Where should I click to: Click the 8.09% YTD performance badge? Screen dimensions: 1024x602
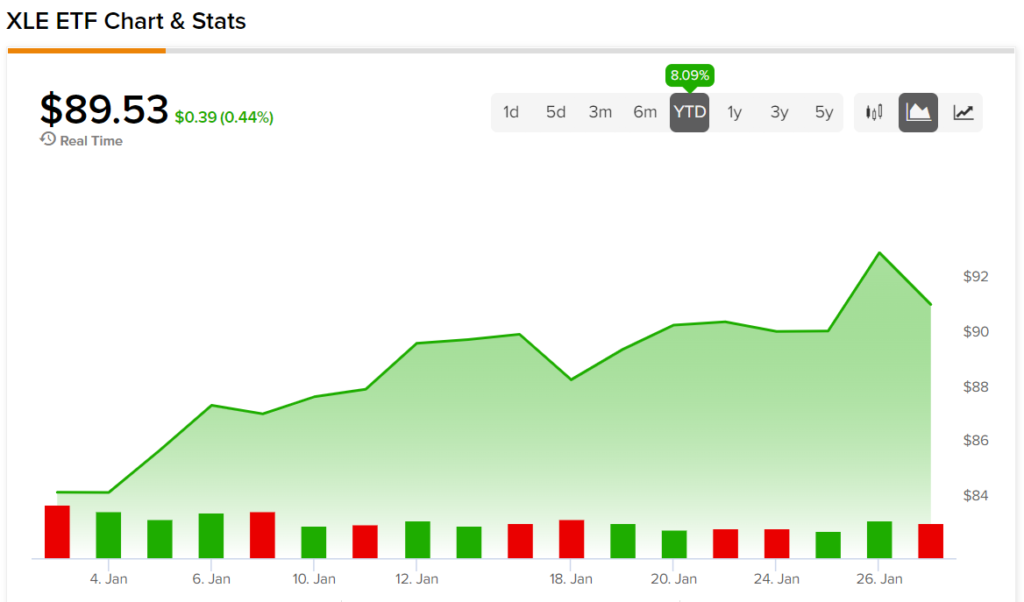tap(690, 75)
